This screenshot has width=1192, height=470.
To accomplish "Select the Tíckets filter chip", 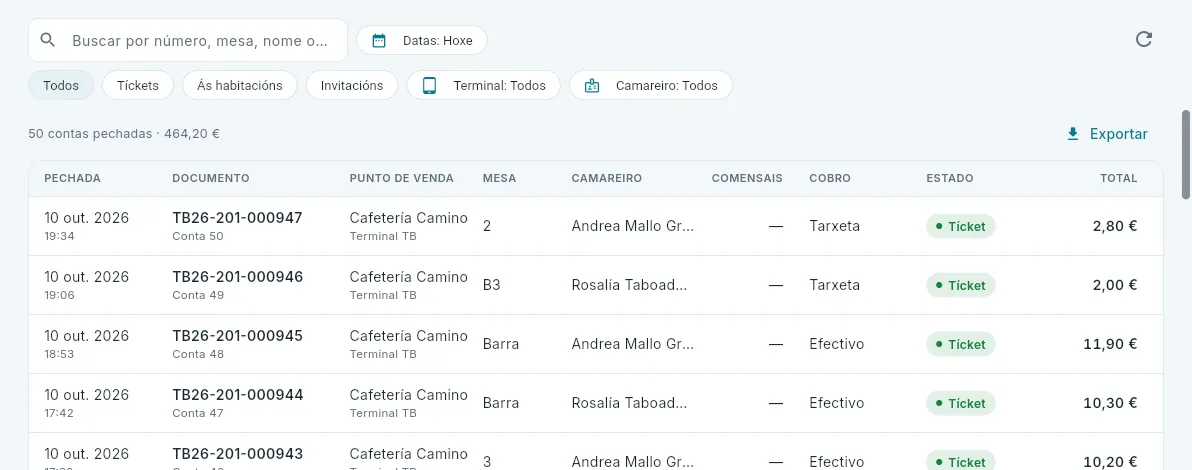I will click(138, 85).
